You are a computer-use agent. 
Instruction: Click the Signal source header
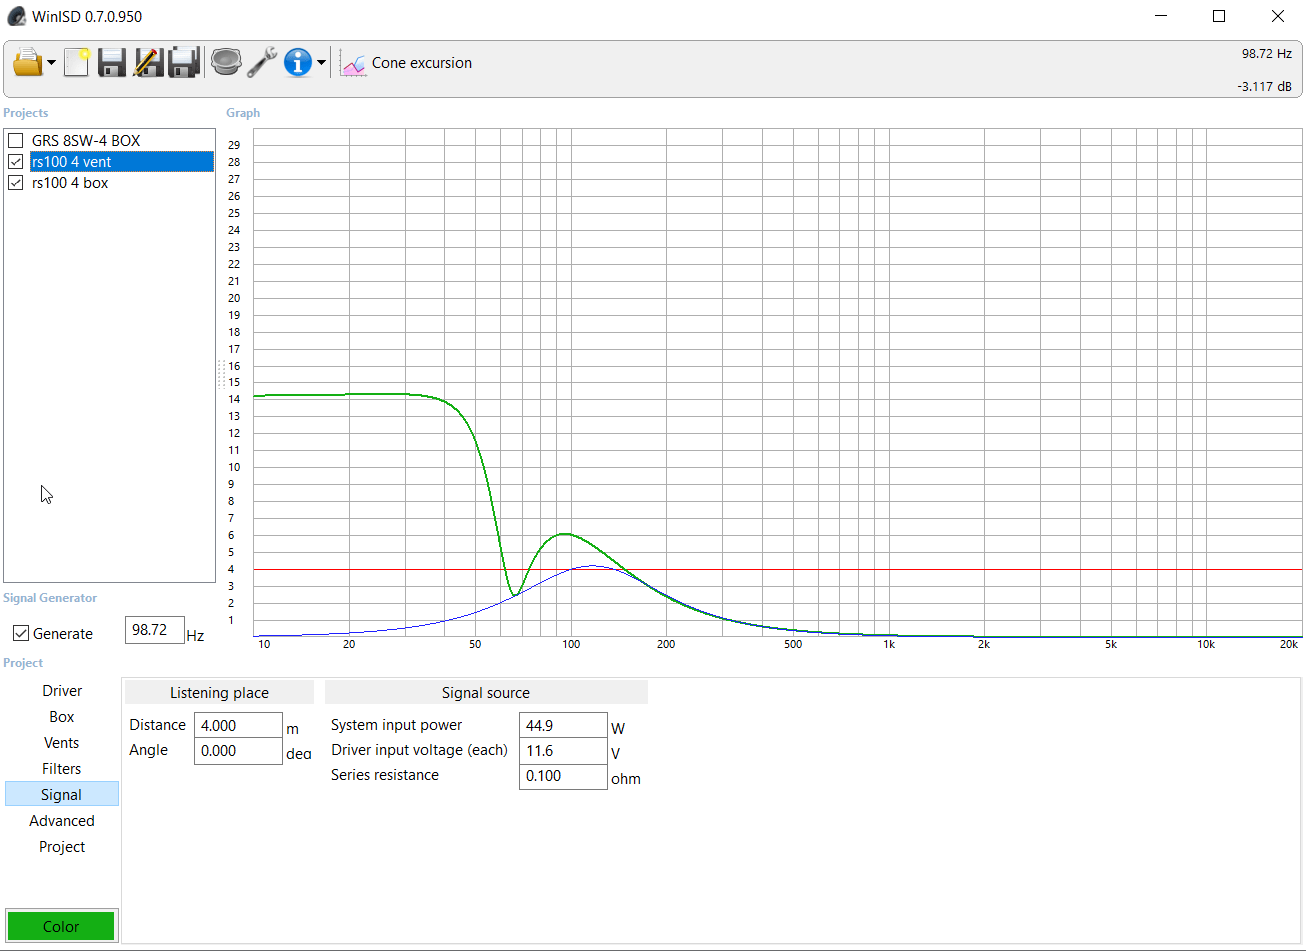tap(486, 693)
